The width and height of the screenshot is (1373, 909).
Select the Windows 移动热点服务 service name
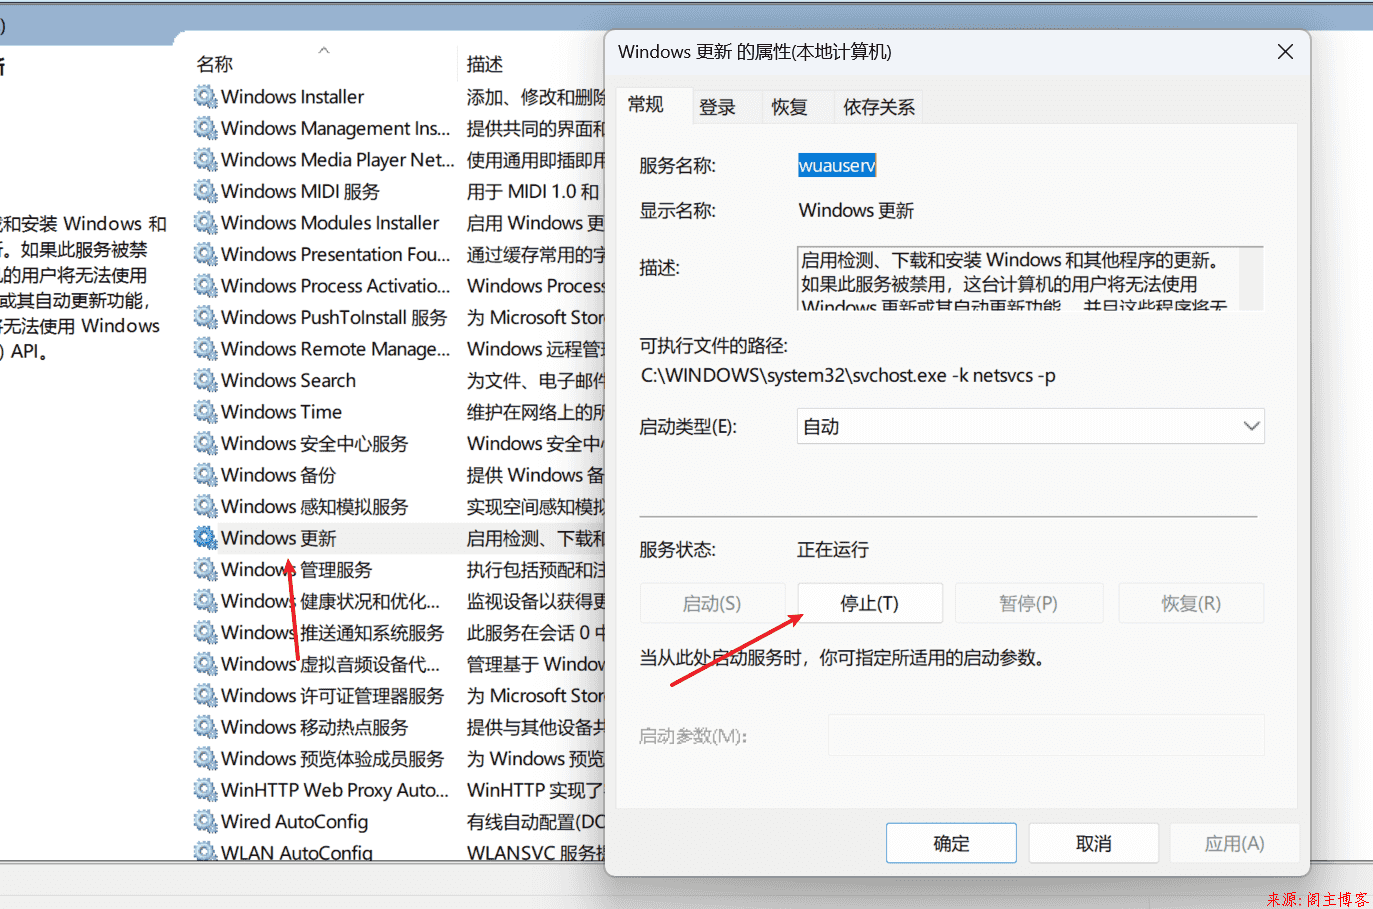[314, 727]
